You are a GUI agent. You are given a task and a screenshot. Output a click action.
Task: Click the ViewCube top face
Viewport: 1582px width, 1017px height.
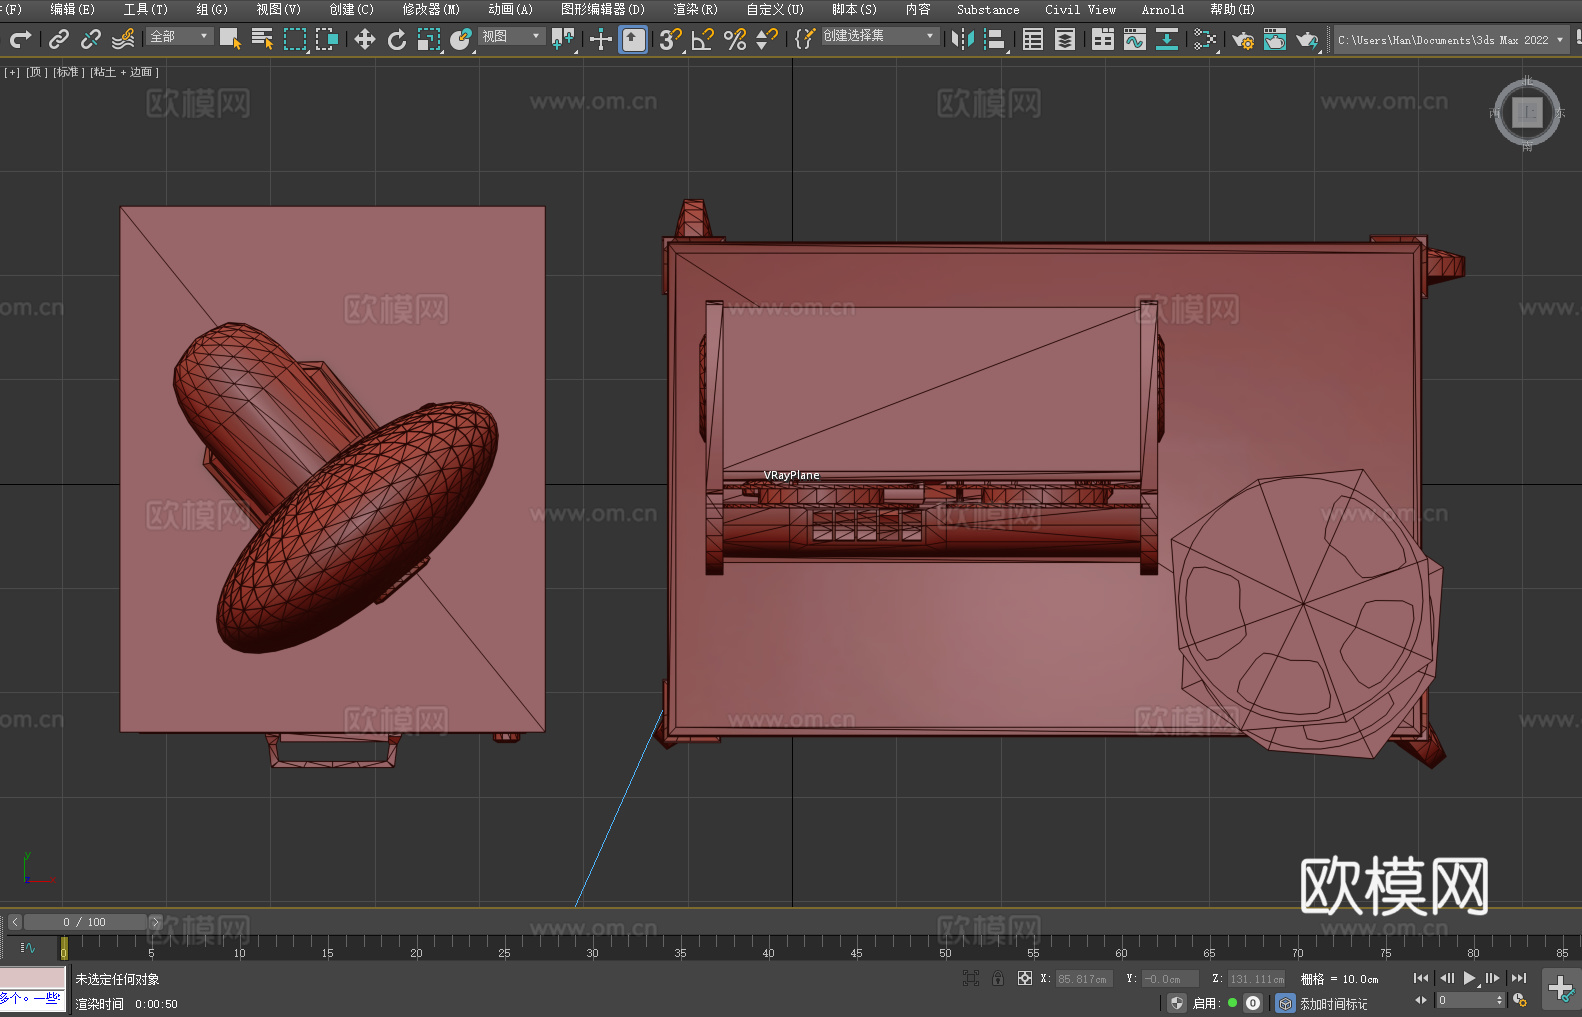pos(1527,112)
